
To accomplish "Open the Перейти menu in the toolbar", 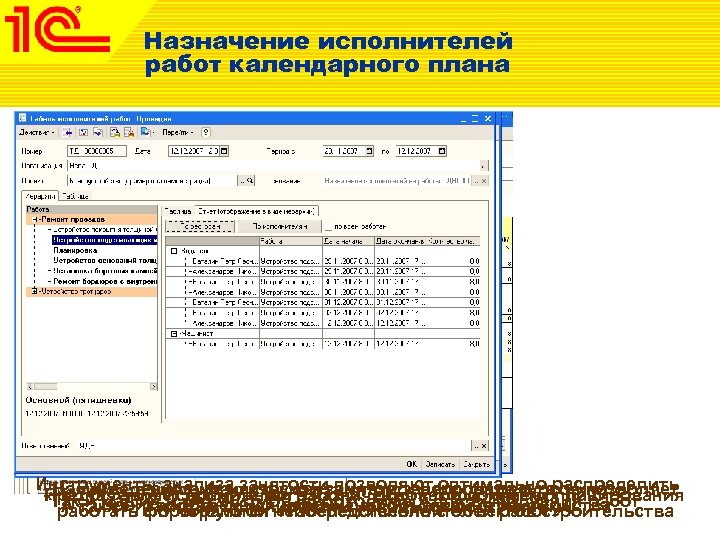I will point(177,133).
